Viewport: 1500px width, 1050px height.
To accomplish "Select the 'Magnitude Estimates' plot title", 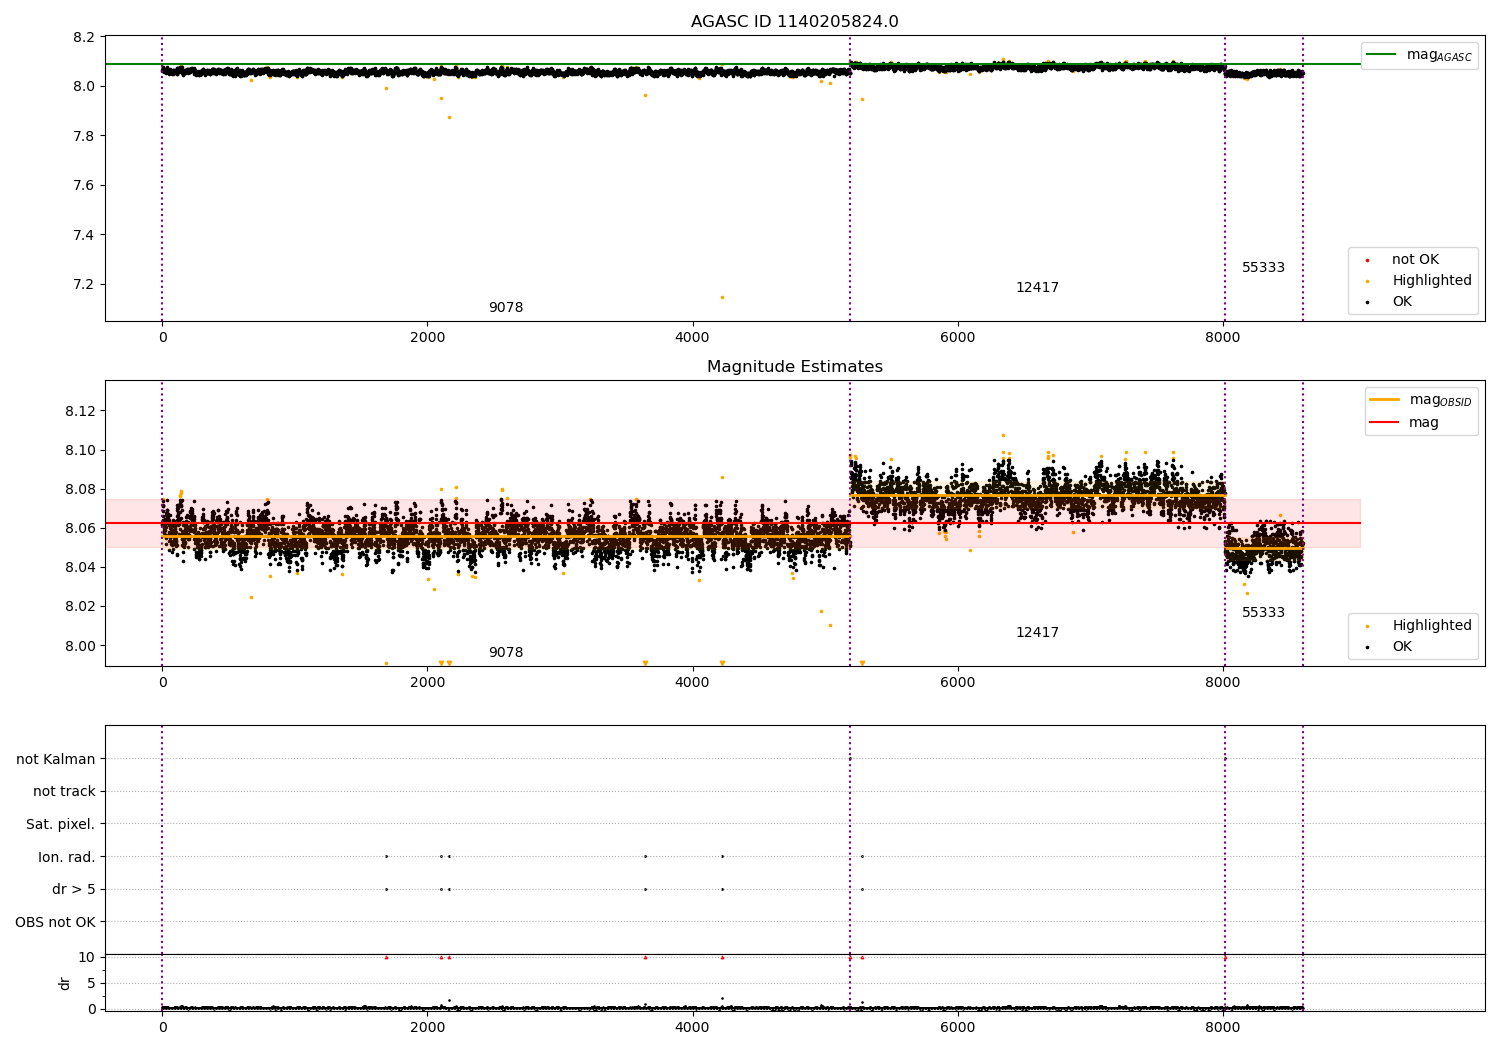I will pos(794,367).
